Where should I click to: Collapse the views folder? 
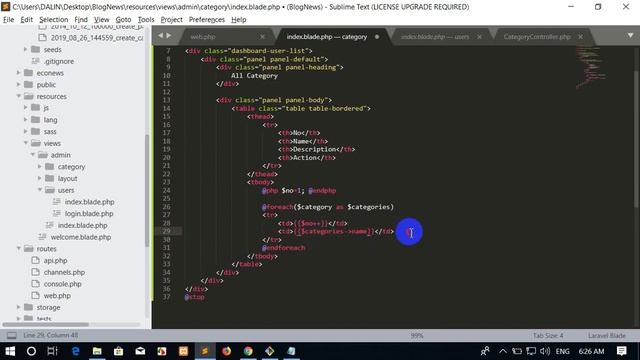click(x=25, y=143)
